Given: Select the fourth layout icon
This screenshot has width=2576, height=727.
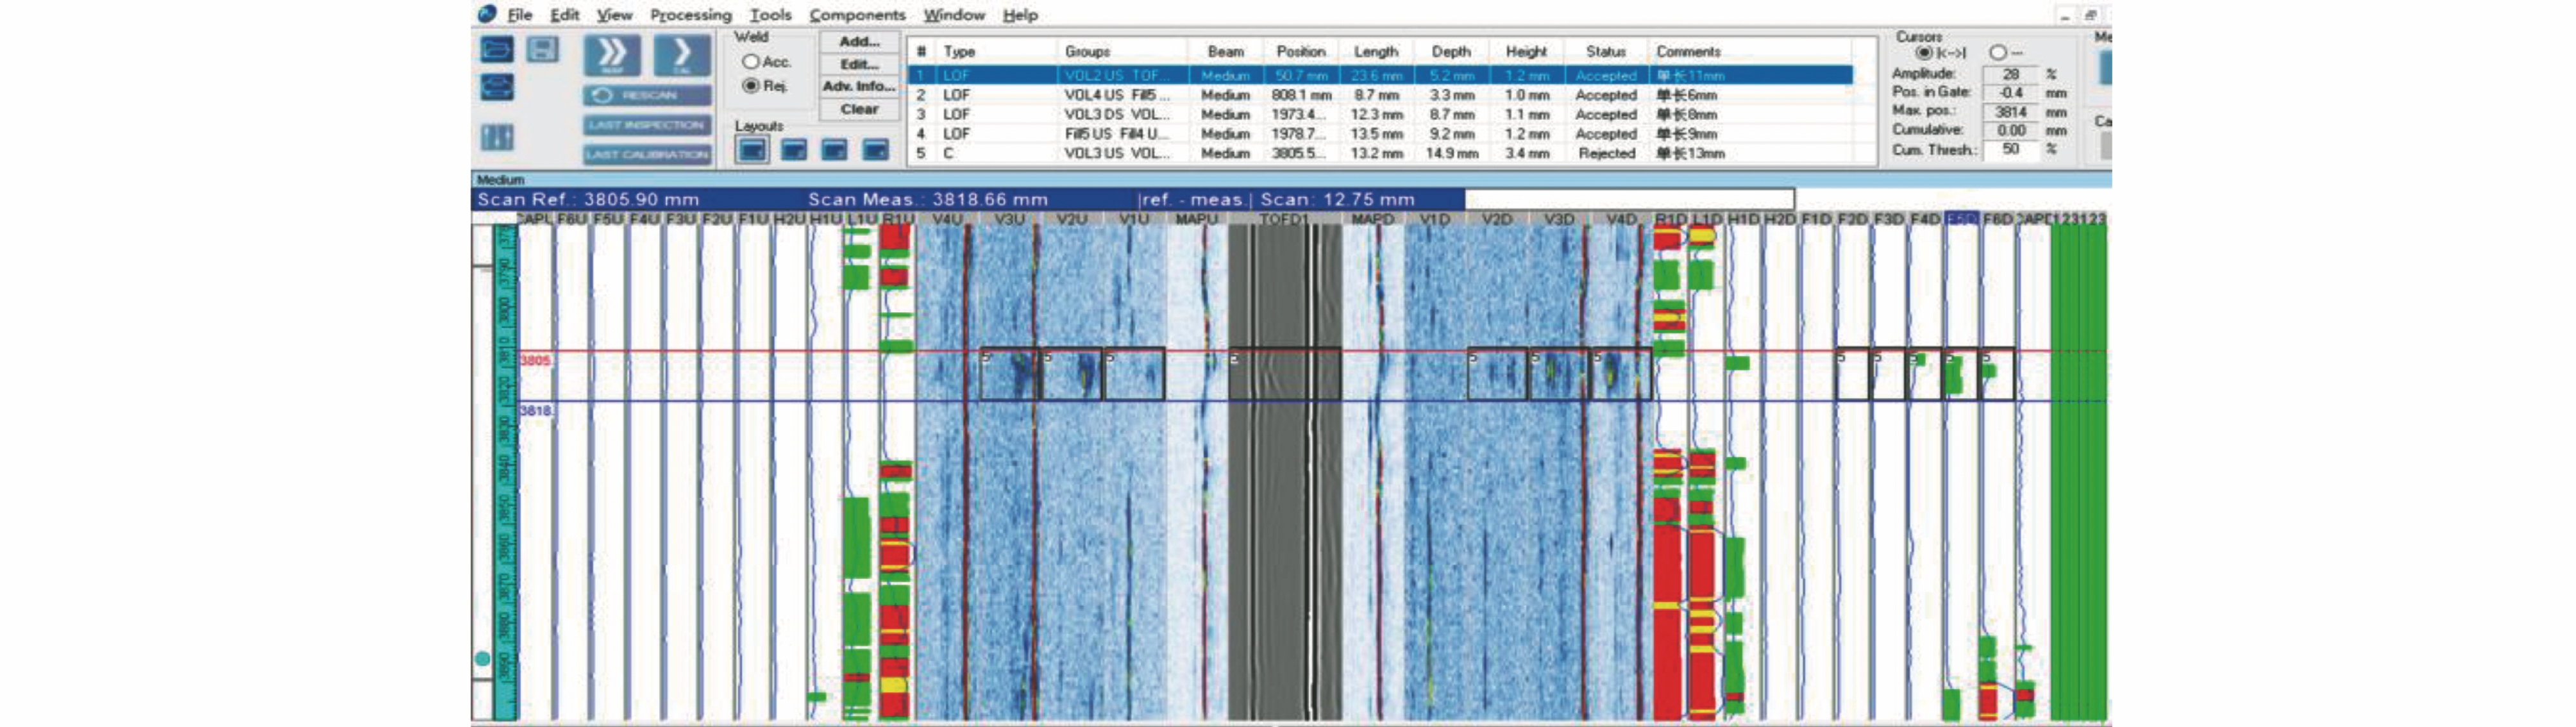Looking at the screenshot, I should pyautogui.click(x=875, y=150).
